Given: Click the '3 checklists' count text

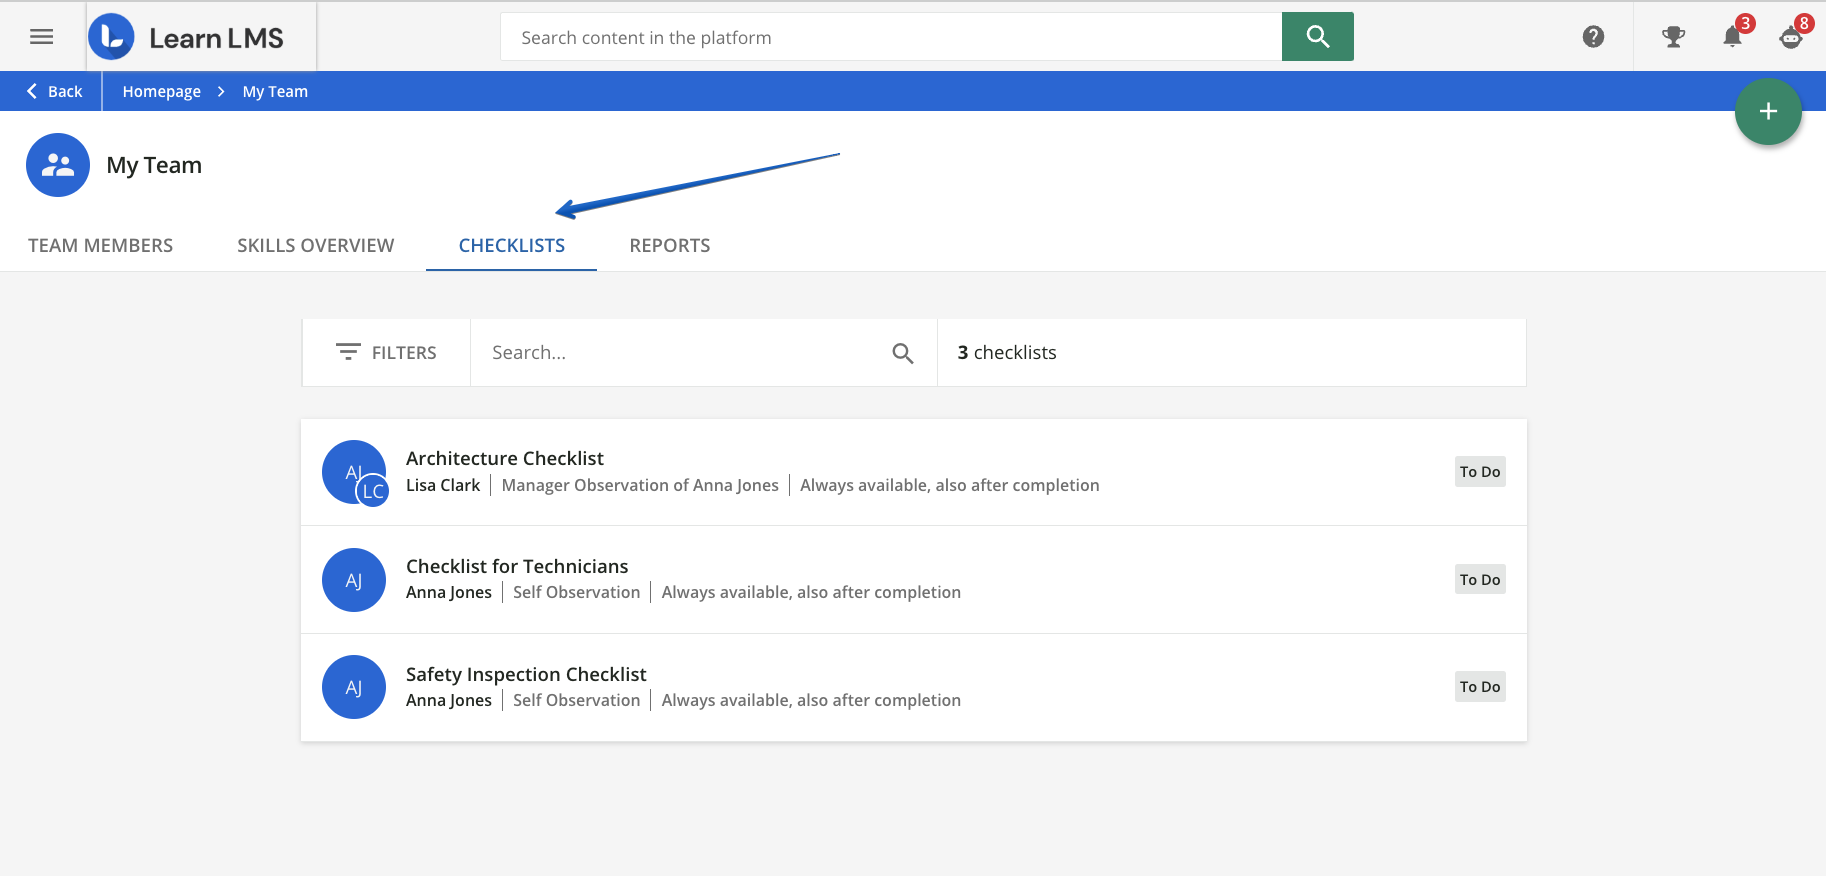Looking at the screenshot, I should 1007,352.
